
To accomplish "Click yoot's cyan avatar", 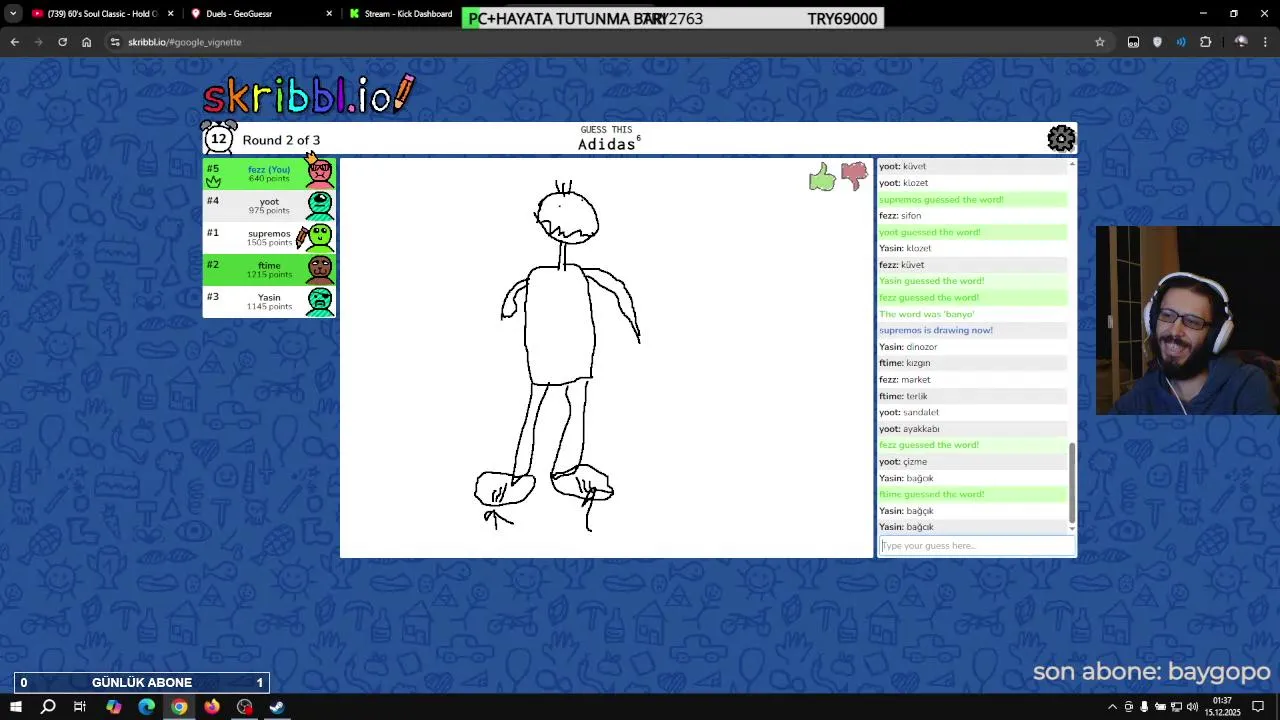I will click(320, 205).
